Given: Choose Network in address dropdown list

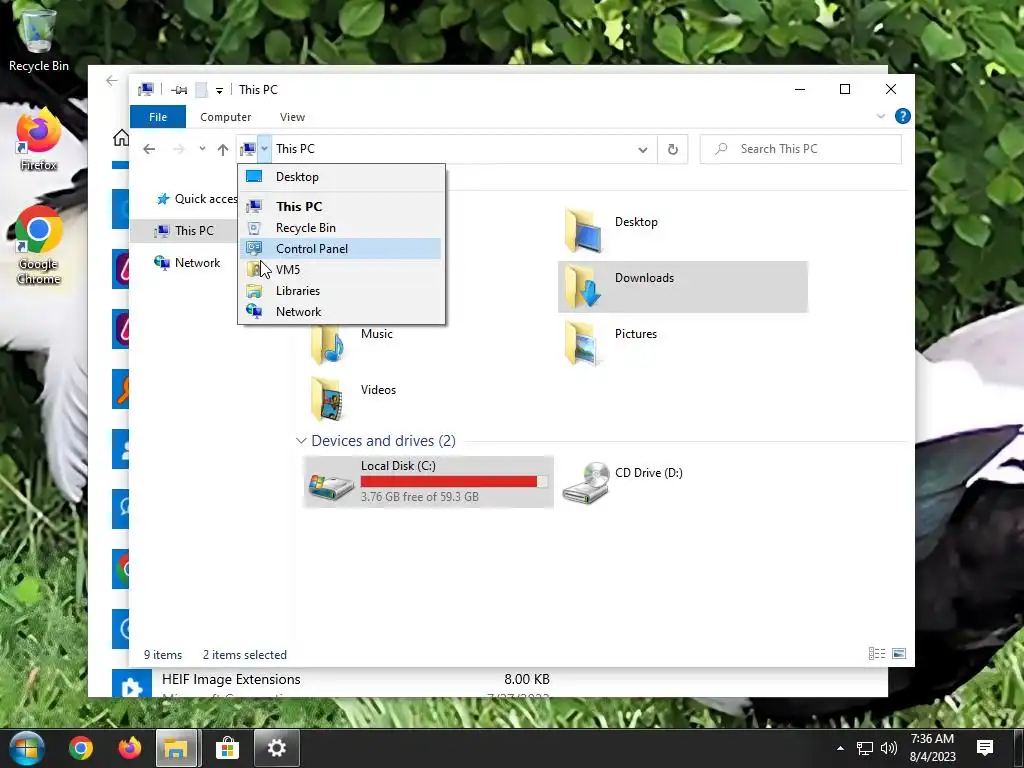Looking at the screenshot, I should (x=341, y=312).
